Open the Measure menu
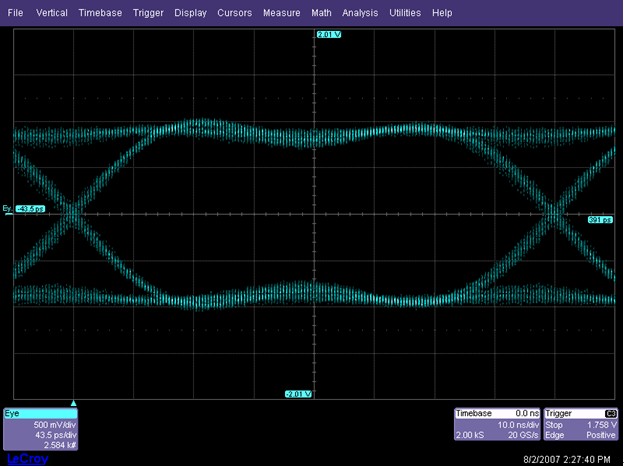This screenshot has height=469, width=624. point(281,13)
